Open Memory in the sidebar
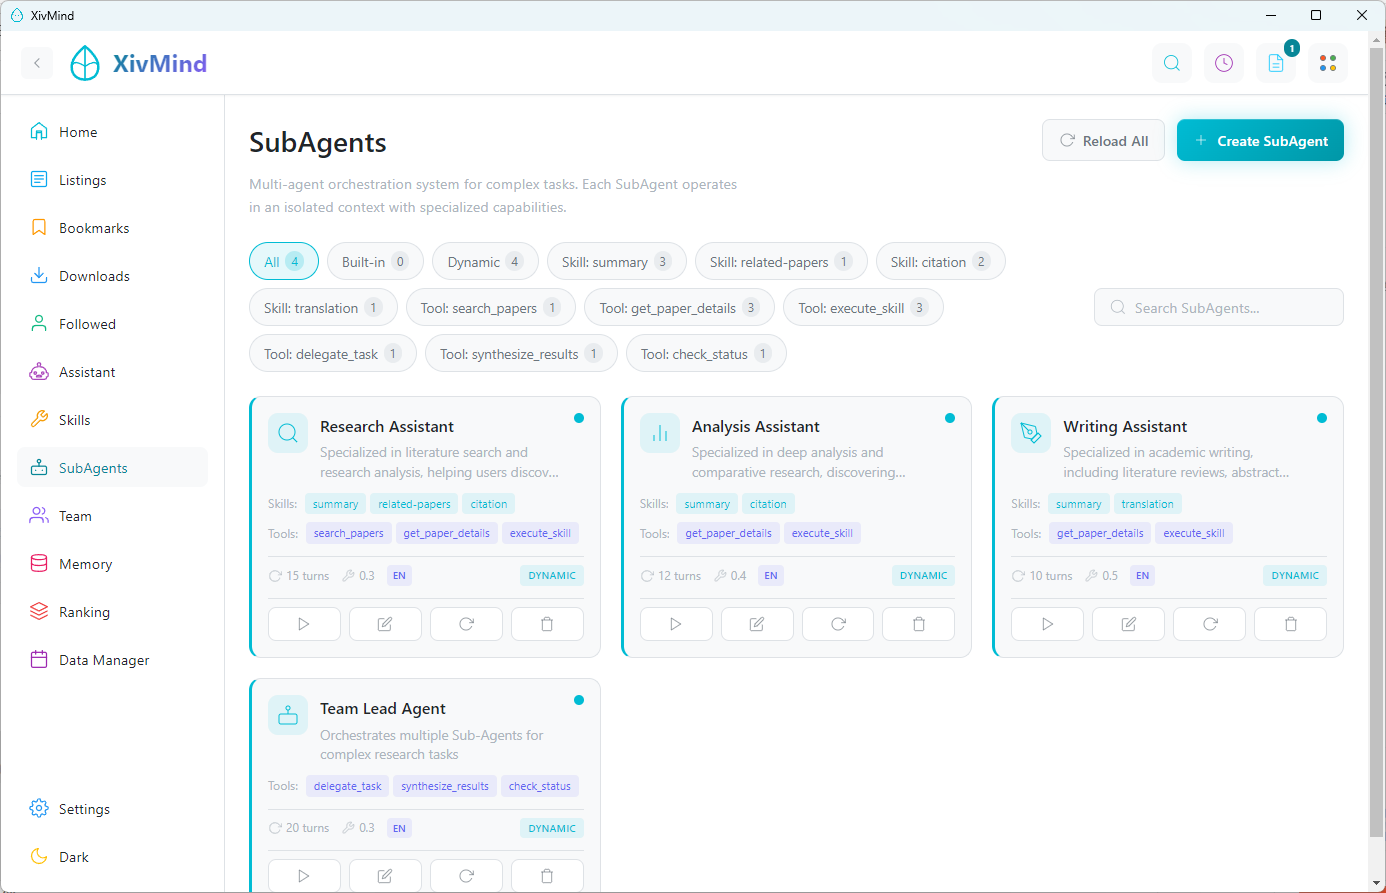 pos(113,564)
